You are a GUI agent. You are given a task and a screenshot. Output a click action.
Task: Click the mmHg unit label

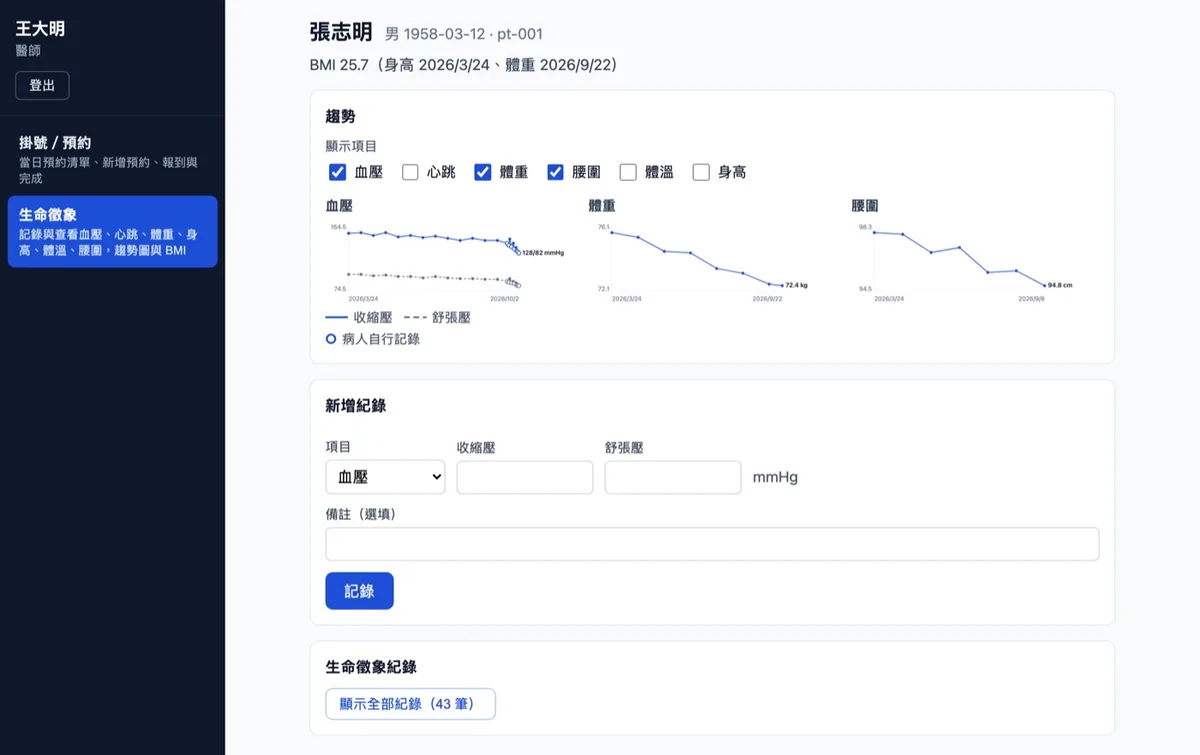[x=775, y=478]
